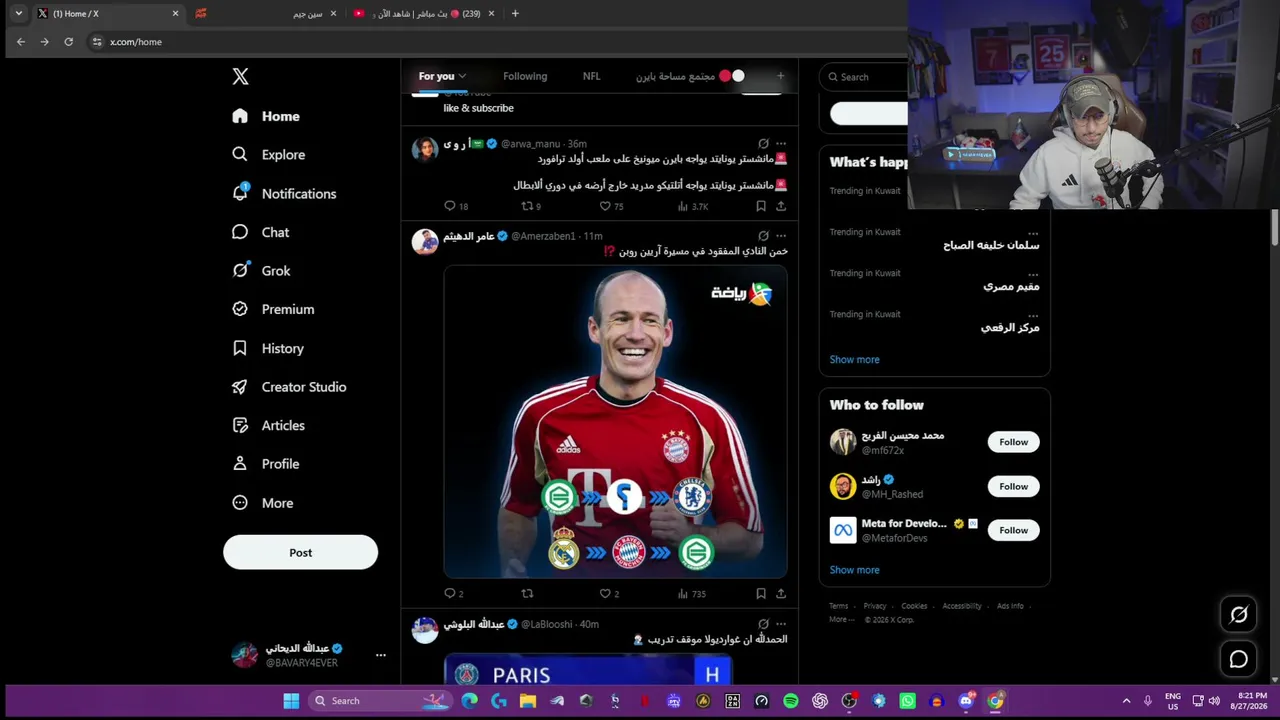Open trend مركز الرقعي
The height and width of the screenshot is (720, 1280).
[1010, 328]
